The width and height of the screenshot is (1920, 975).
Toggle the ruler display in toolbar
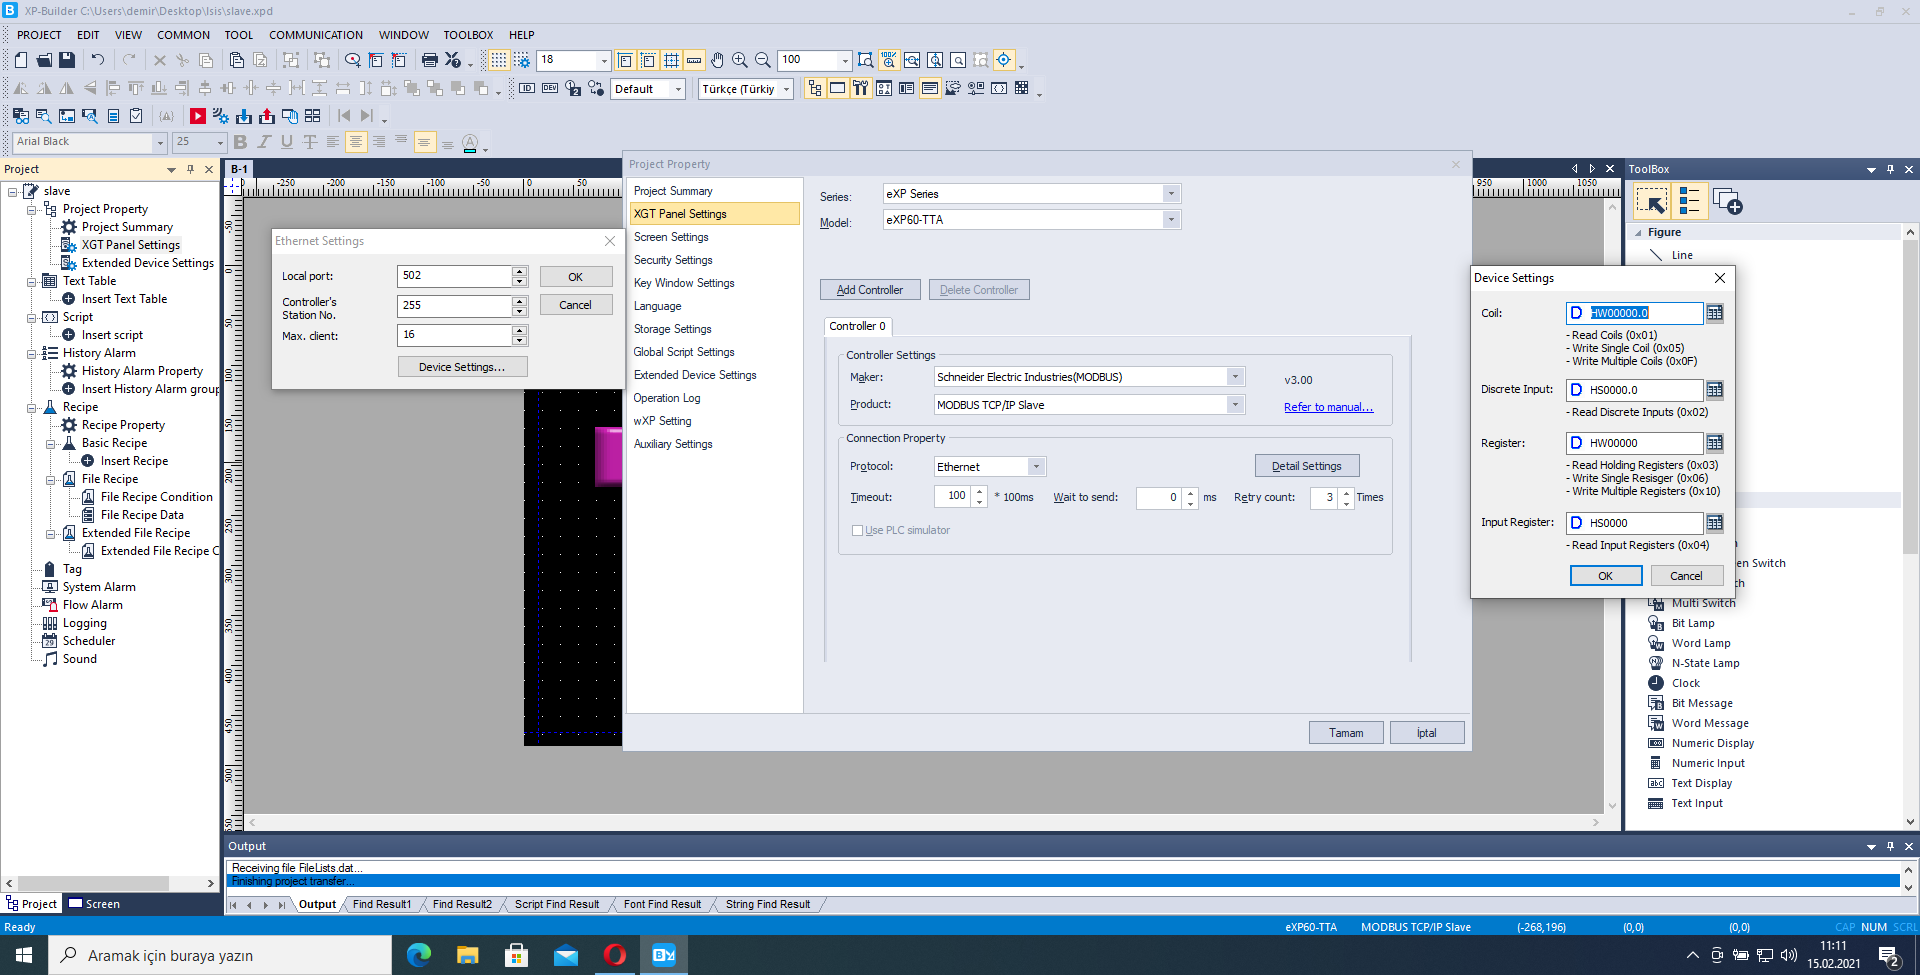click(x=694, y=61)
